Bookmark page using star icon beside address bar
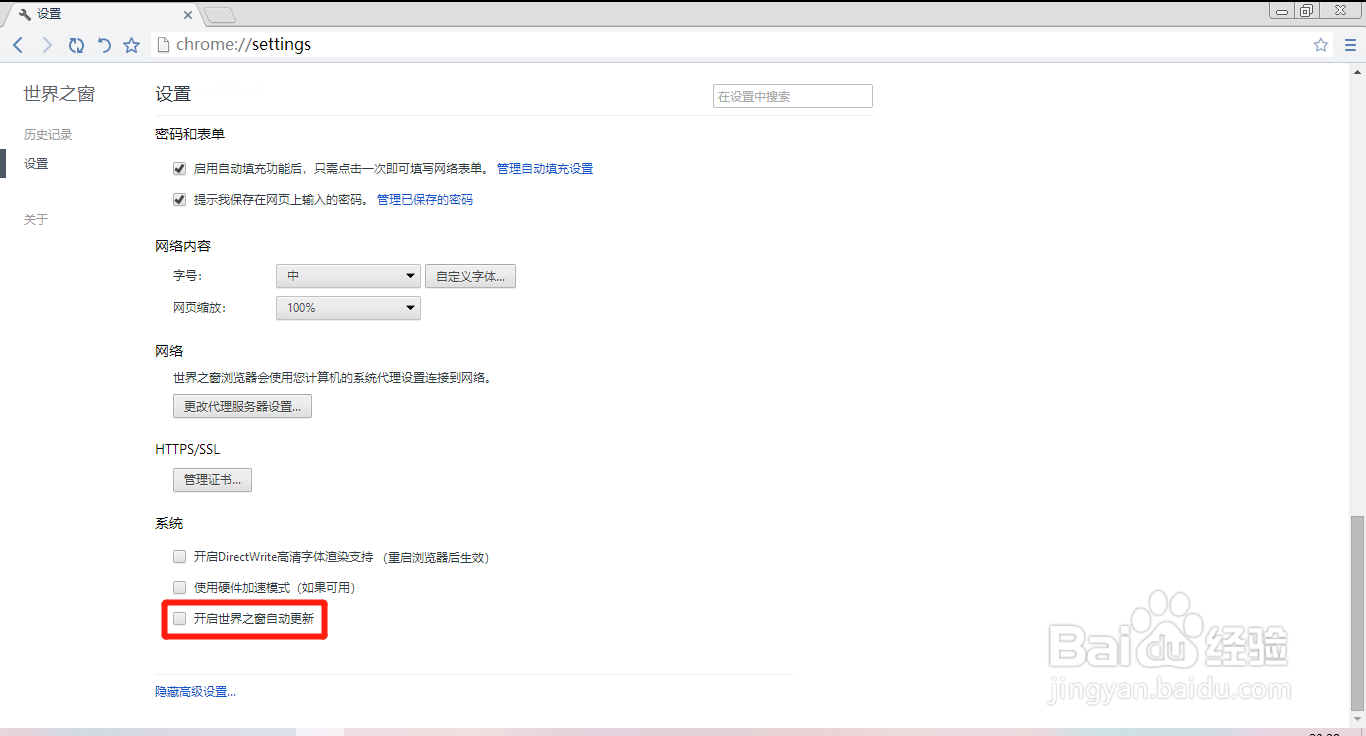 131,45
